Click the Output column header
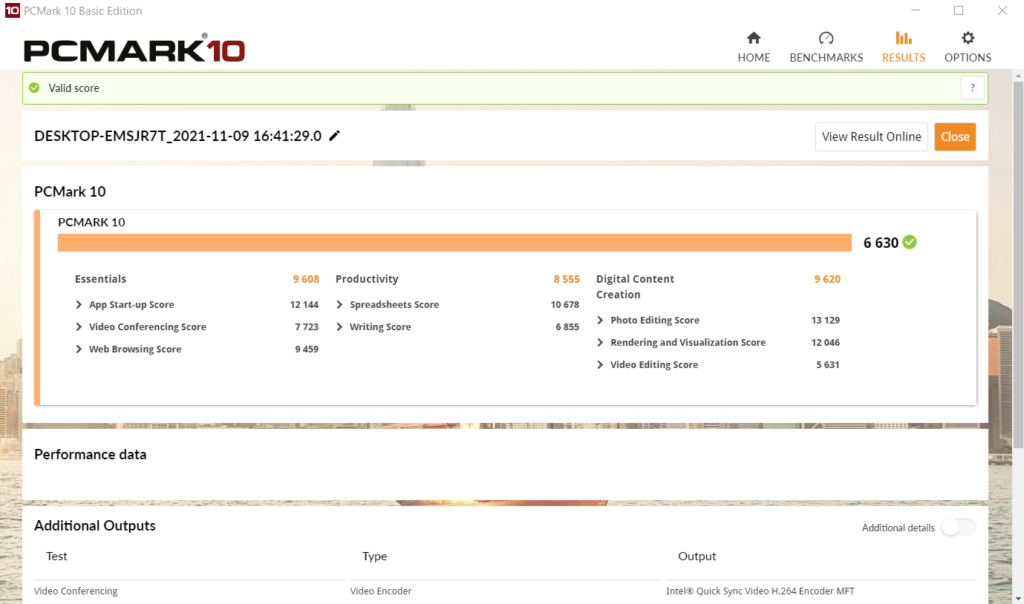Image resolution: width=1024 pixels, height=604 pixels. click(697, 556)
